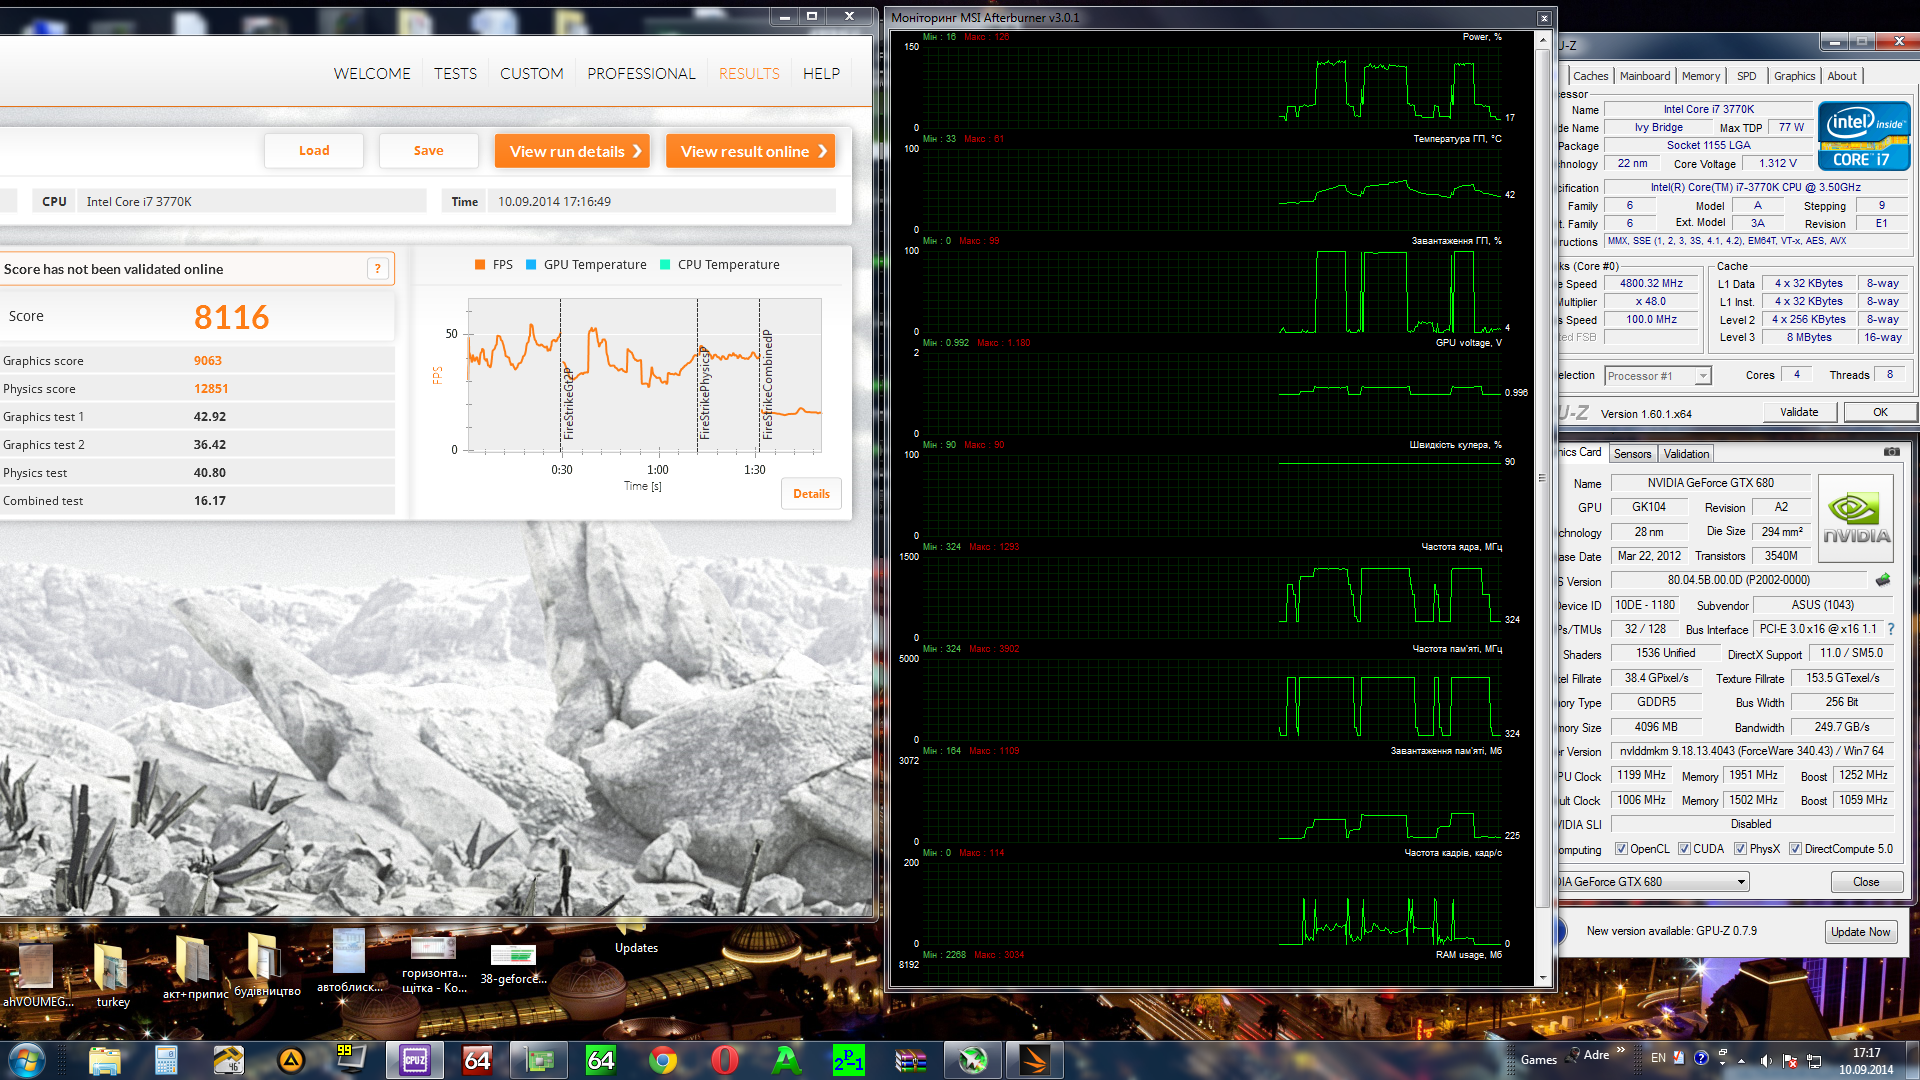Screen dimensions: 1920x1080
Task: Click the BIOS save chip icon
Action: 1883,580
